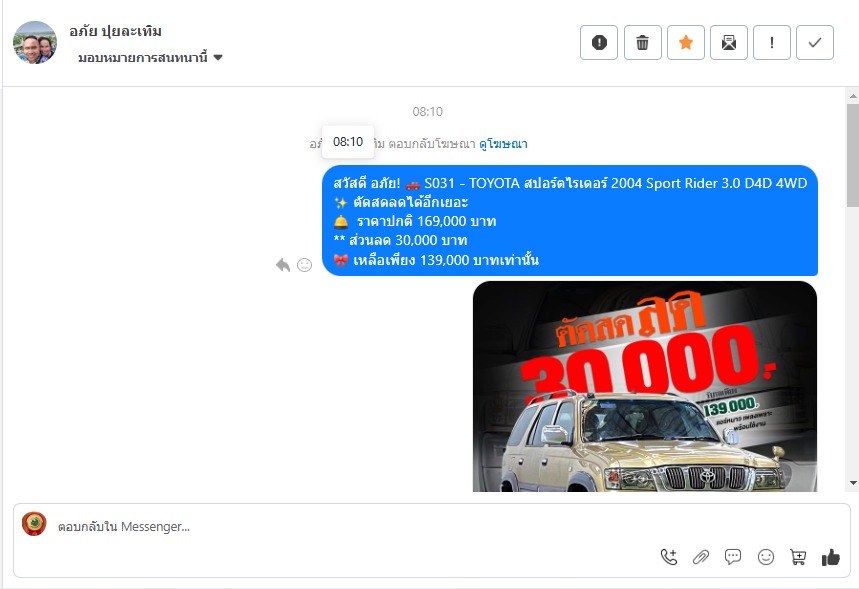This screenshot has width=859, height=589.
Task: Flag conversation as priority with exclamation mark
Action: [772, 42]
